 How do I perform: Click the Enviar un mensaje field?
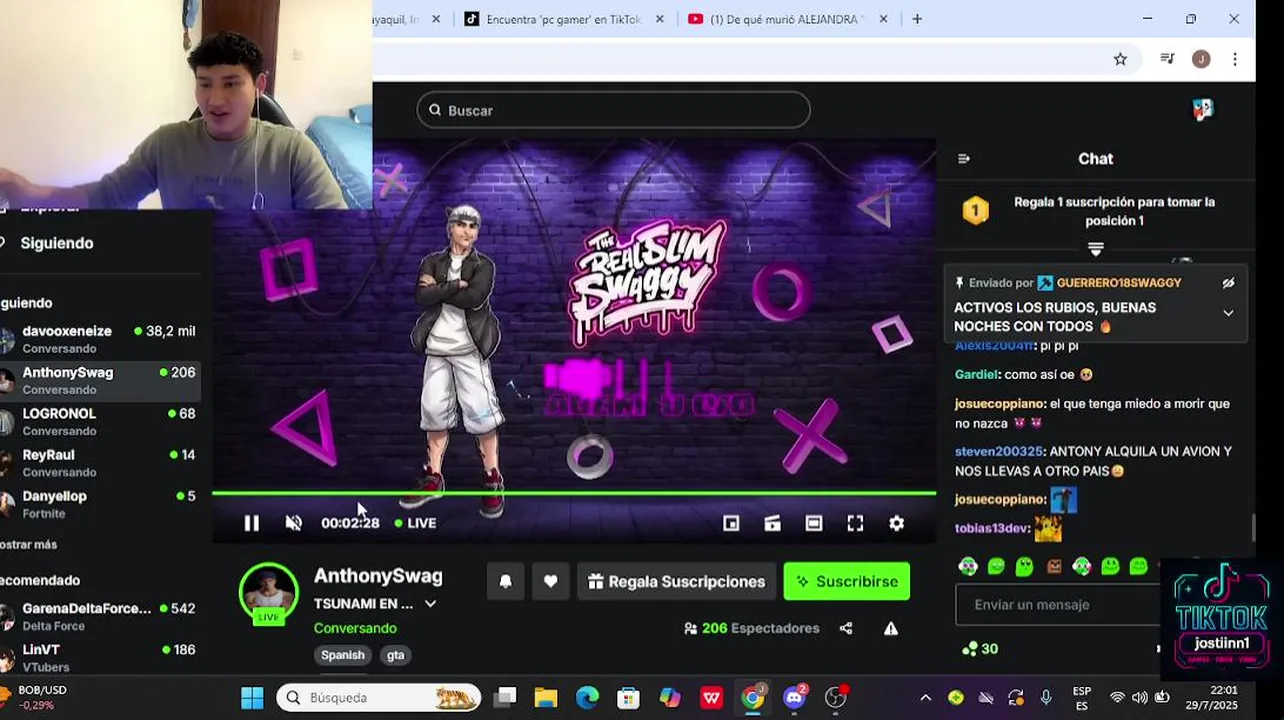[x=1058, y=605]
